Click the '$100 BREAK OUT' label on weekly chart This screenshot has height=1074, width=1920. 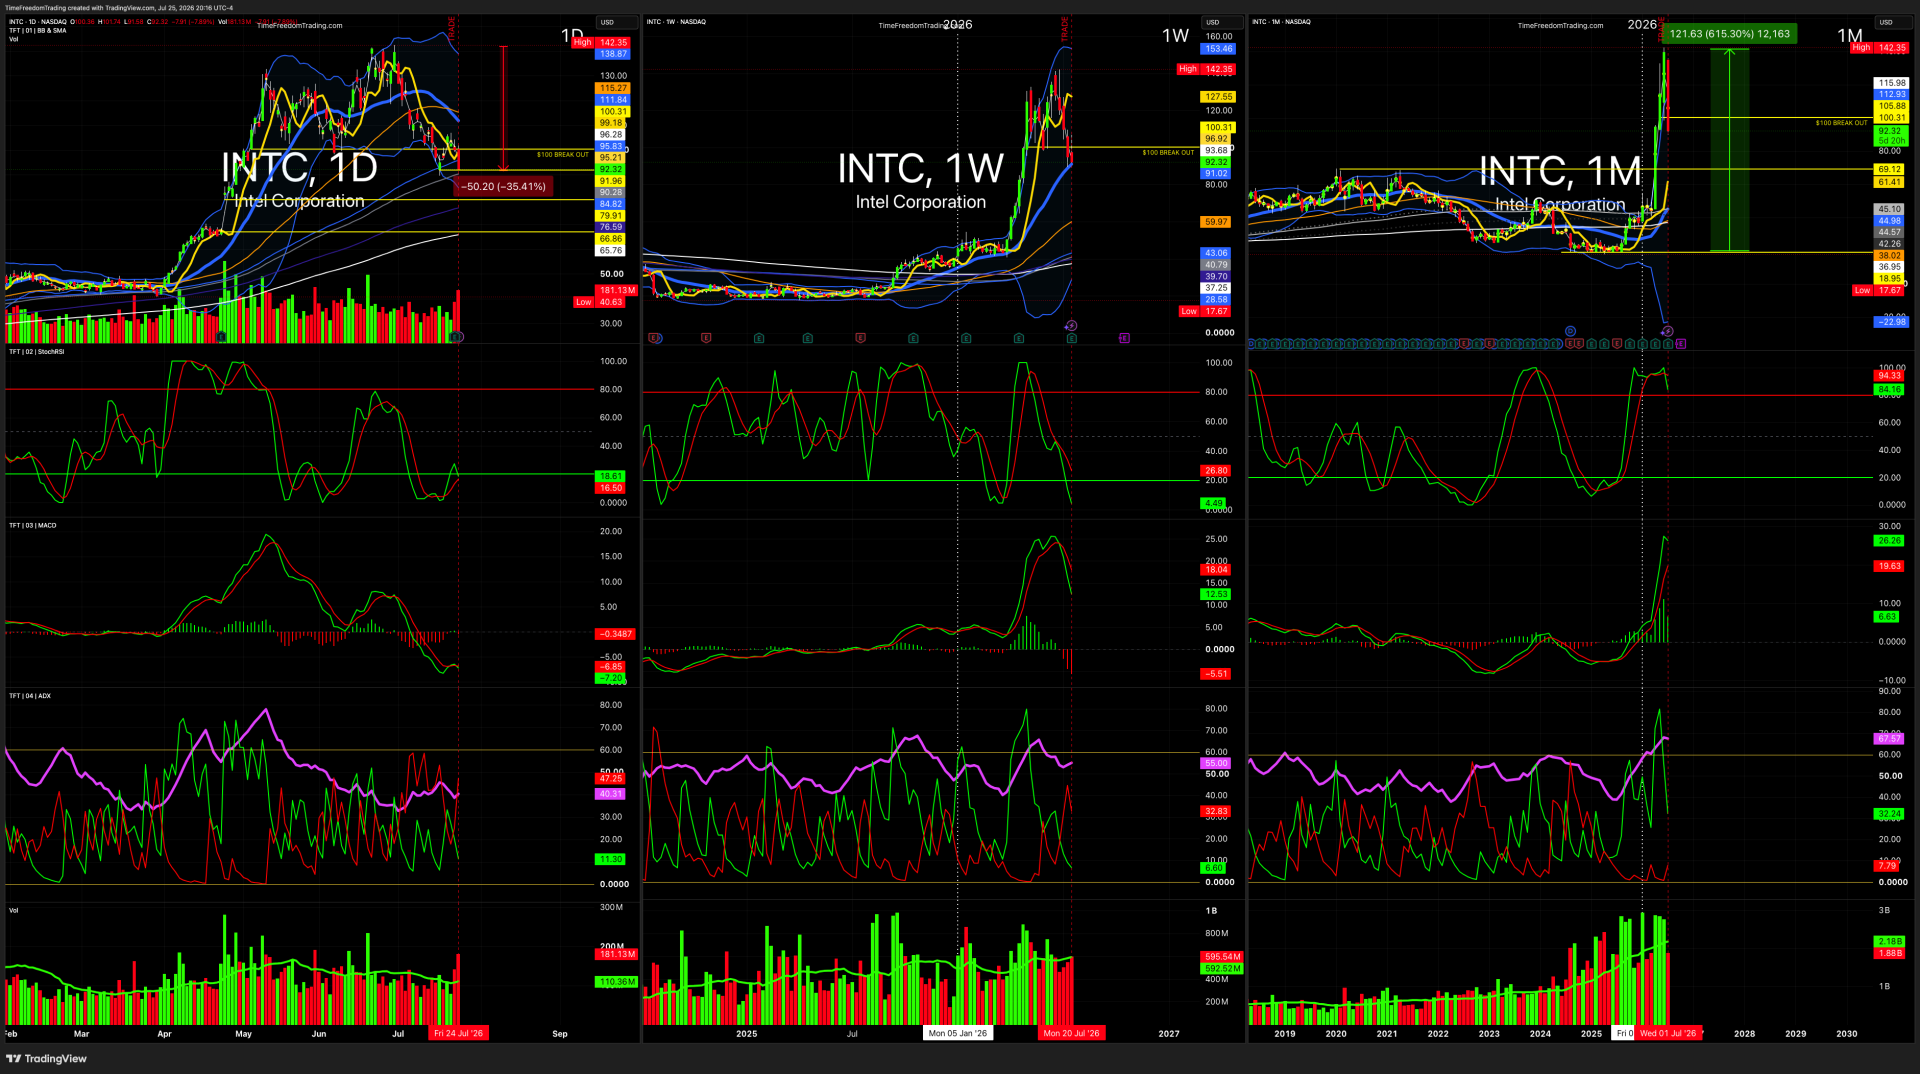click(1168, 153)
